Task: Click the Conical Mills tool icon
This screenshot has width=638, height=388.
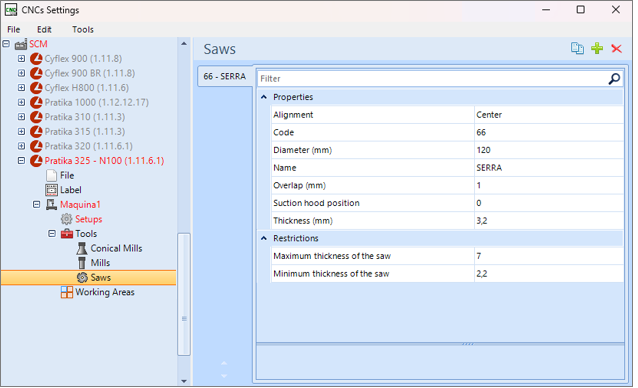Action: 82,248
